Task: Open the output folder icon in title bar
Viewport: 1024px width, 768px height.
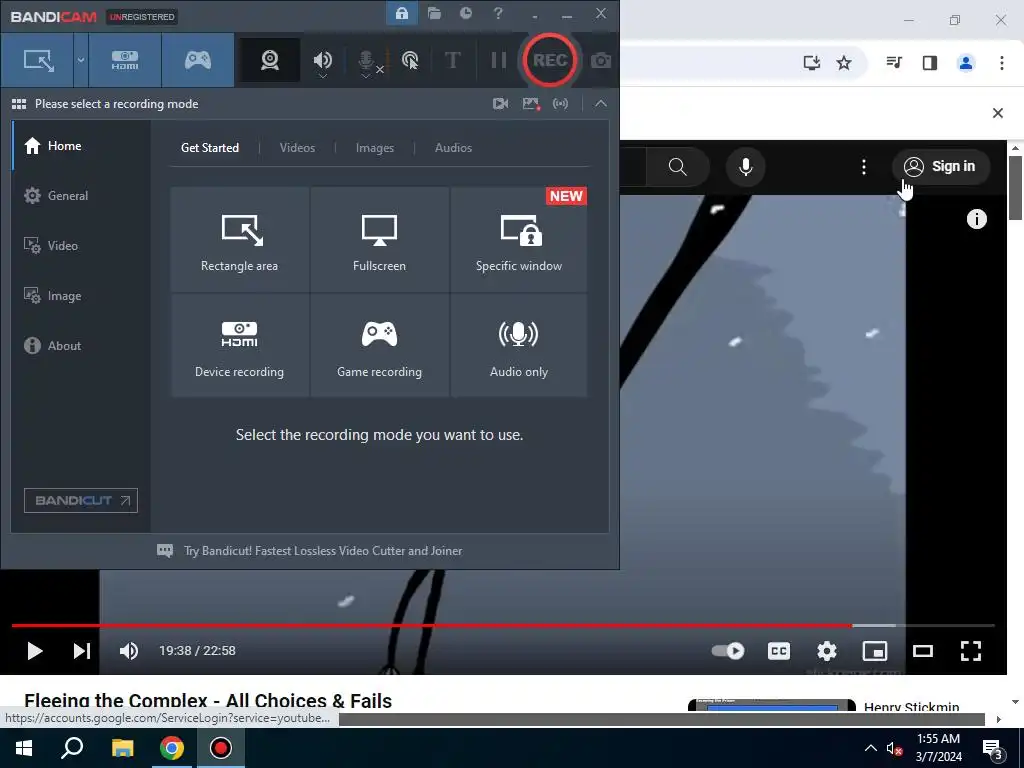Action: 434,13
